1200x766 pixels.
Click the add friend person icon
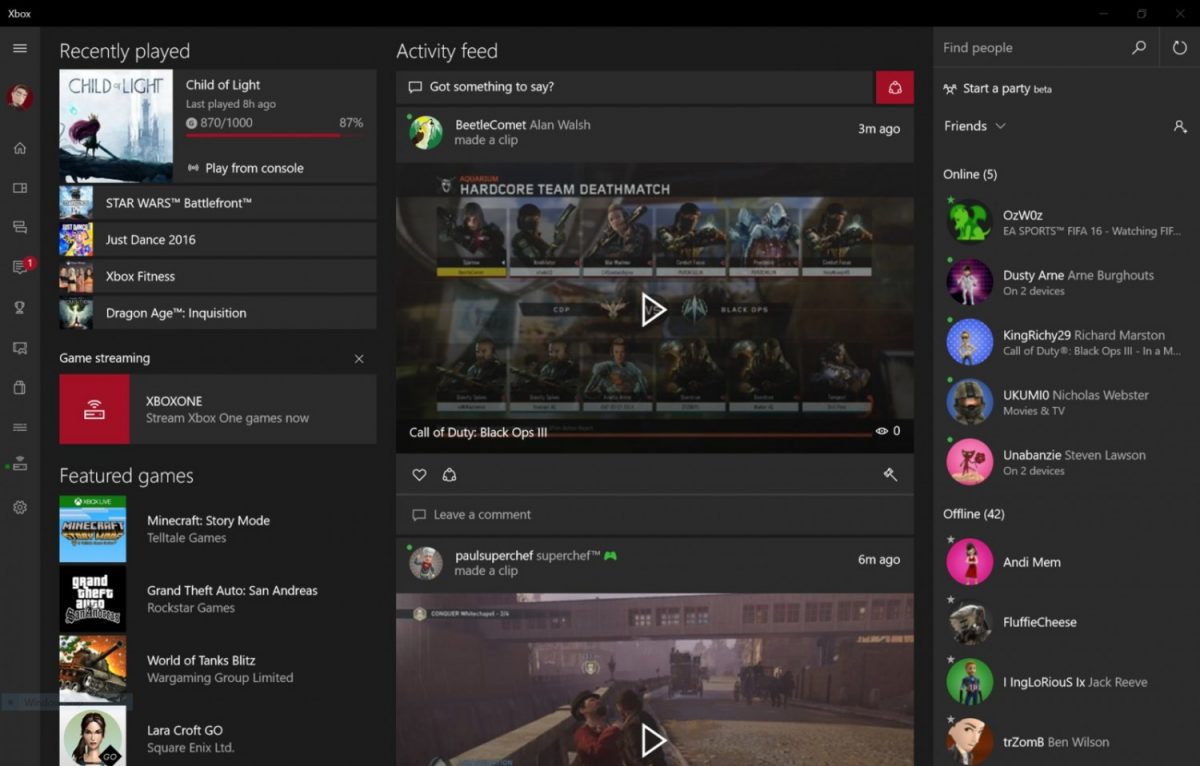coord(1180,127)
